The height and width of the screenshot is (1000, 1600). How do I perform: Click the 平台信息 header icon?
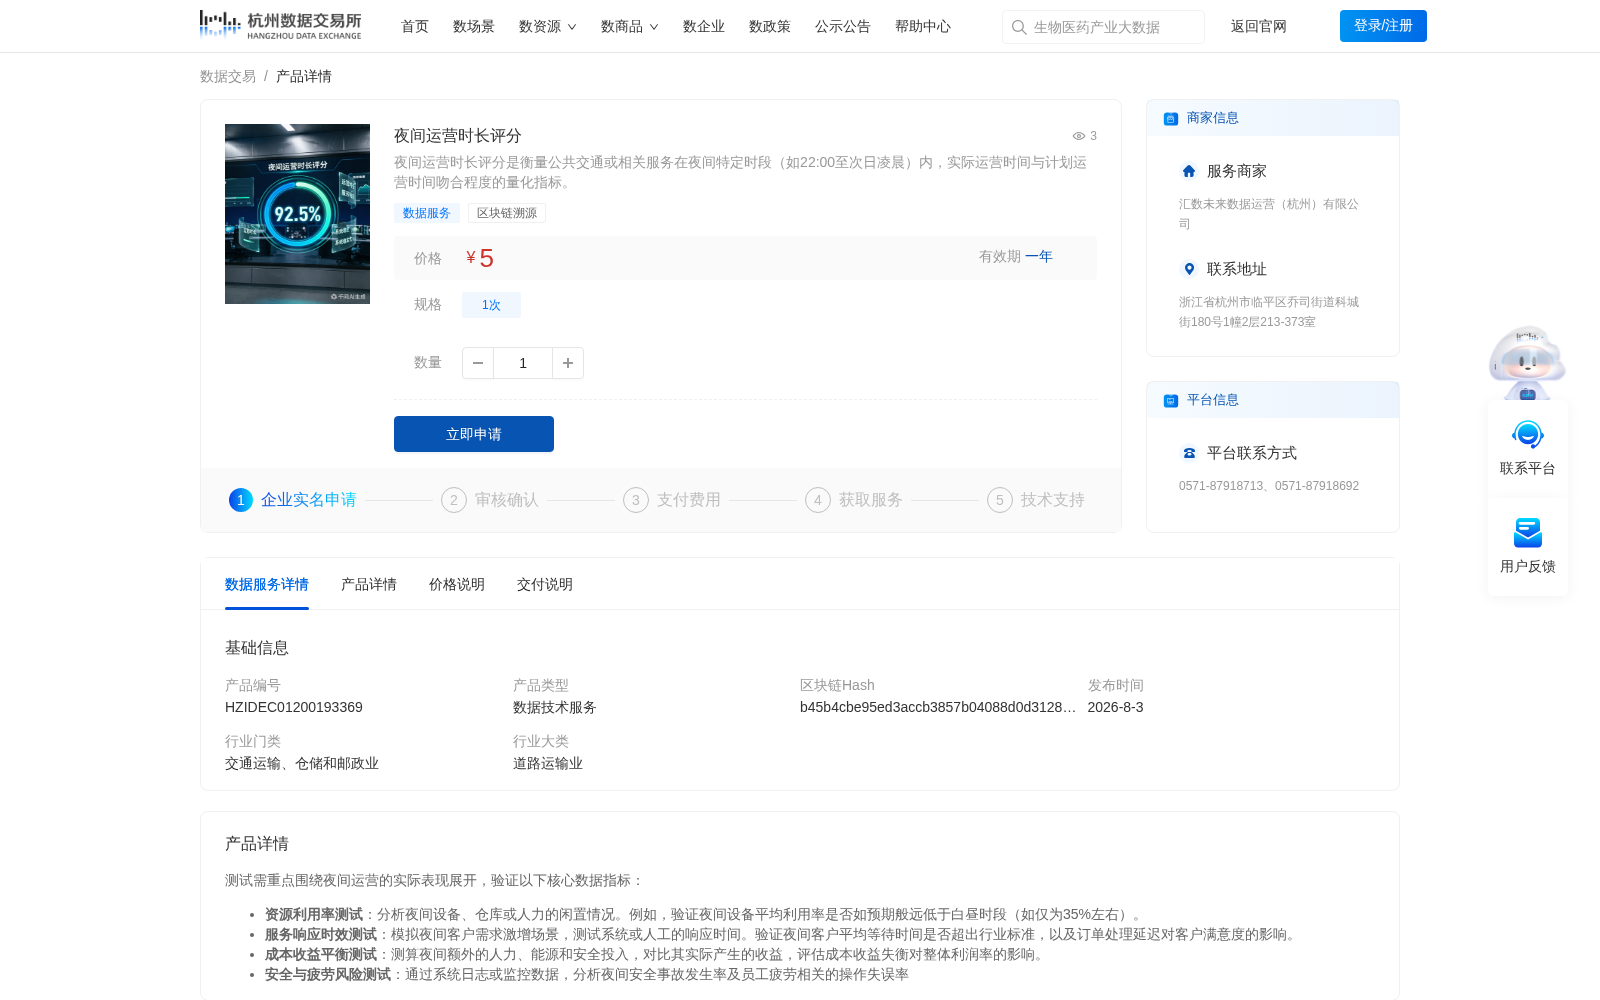[x=1171, y=400]
